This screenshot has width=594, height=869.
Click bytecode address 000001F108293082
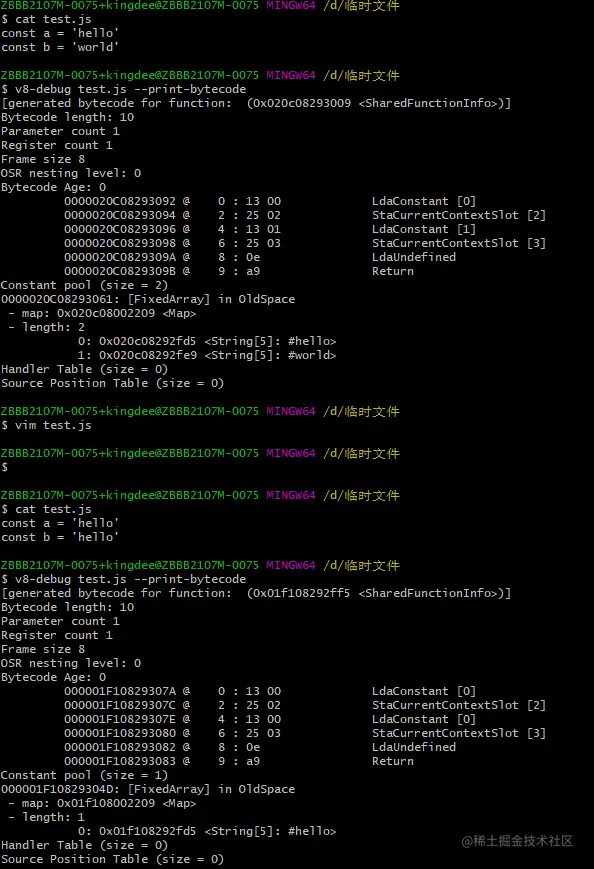(120, 747)
